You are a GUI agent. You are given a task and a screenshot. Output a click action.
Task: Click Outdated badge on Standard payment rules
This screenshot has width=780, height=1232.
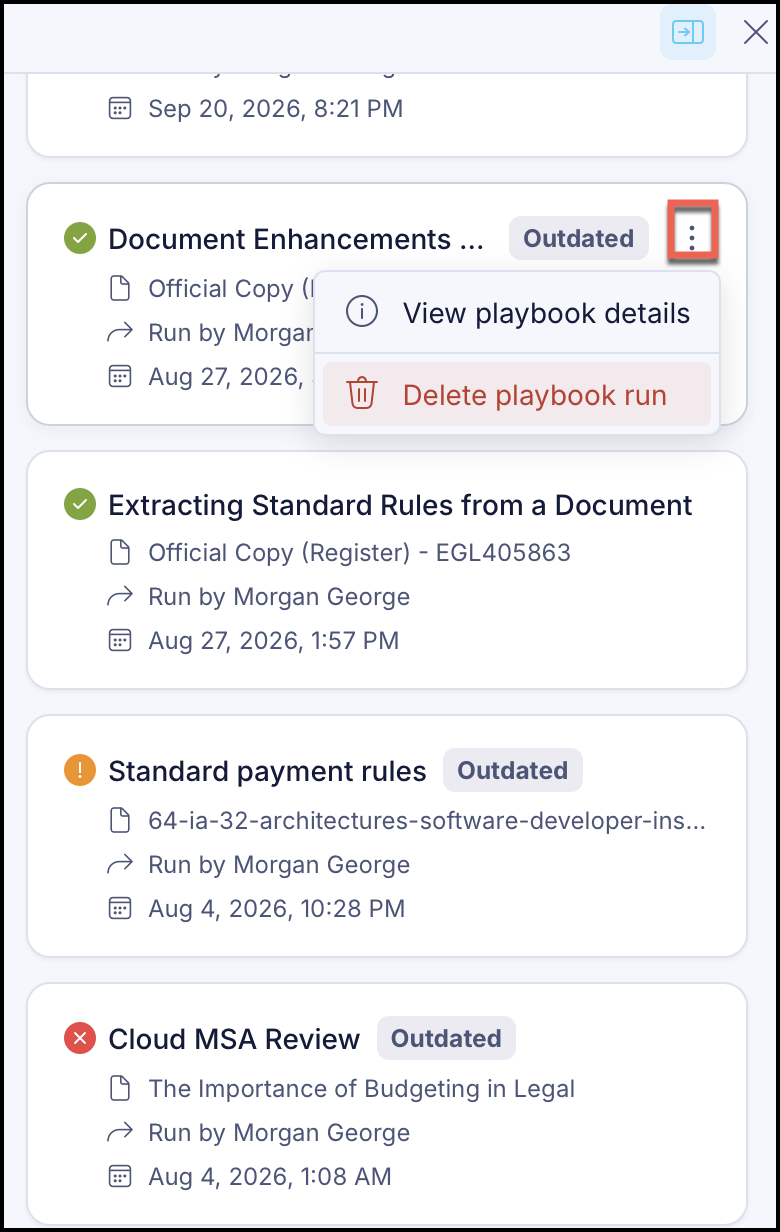512,770
